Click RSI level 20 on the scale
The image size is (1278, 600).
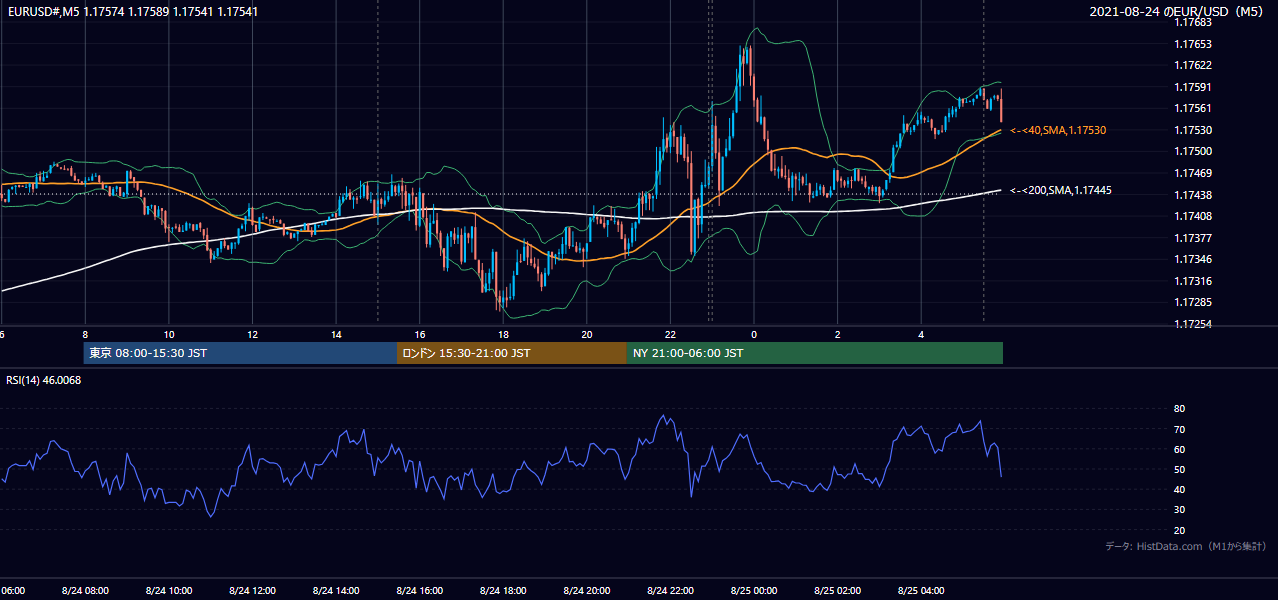tap(1180, 530)
